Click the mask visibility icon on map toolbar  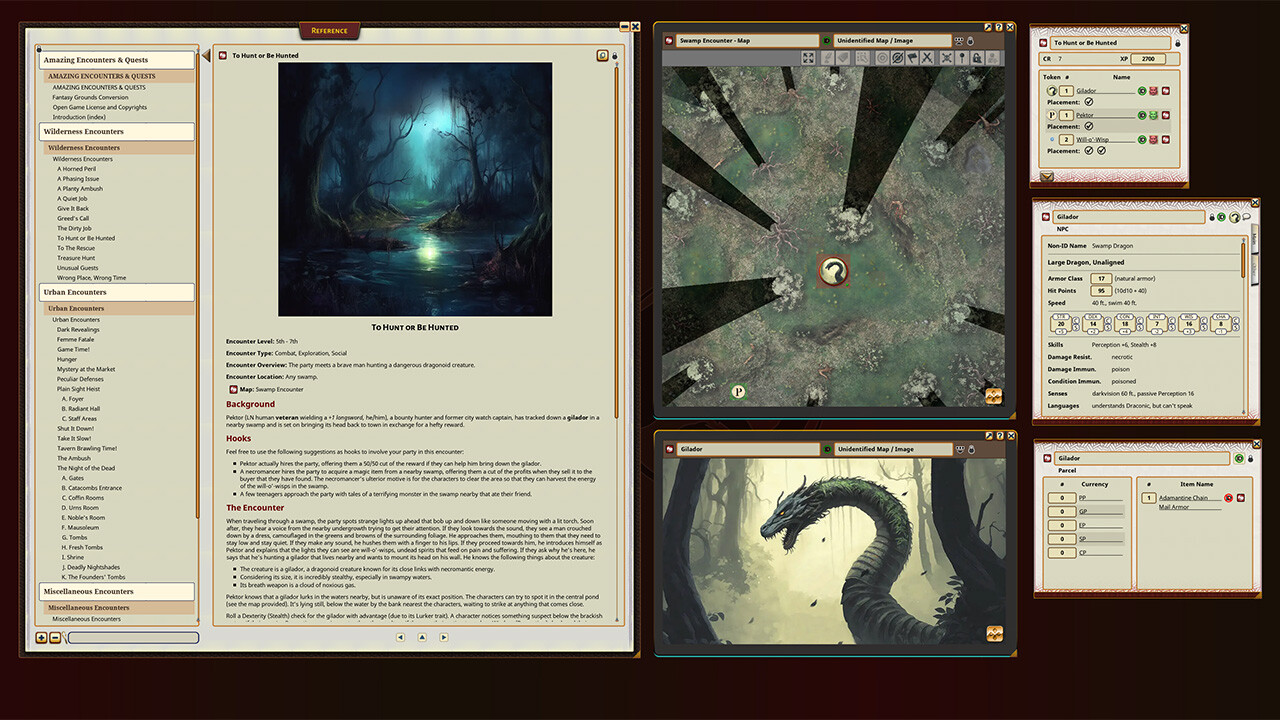click(896, 58)
